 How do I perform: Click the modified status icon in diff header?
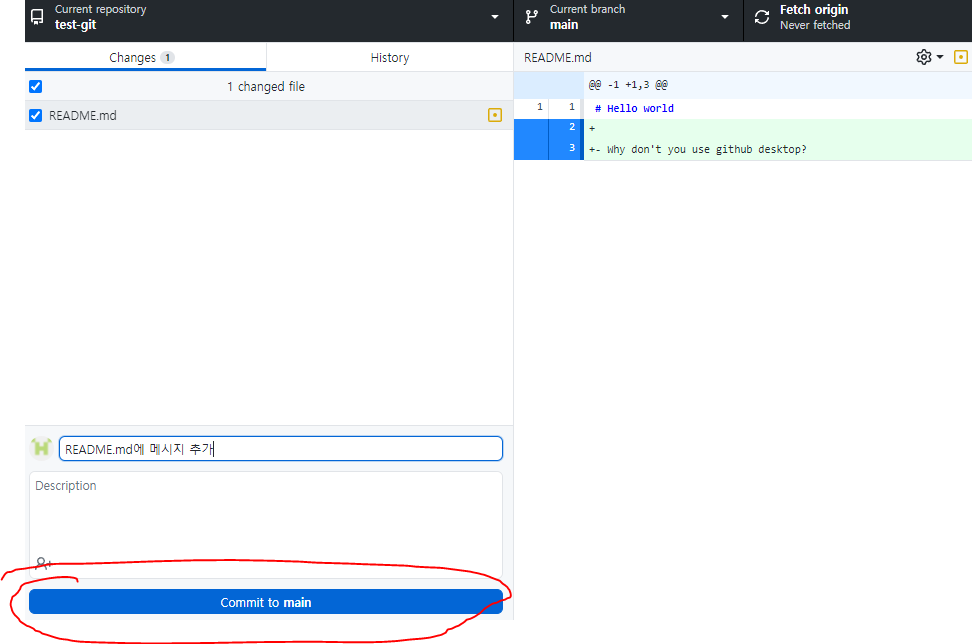pos(960,57)
